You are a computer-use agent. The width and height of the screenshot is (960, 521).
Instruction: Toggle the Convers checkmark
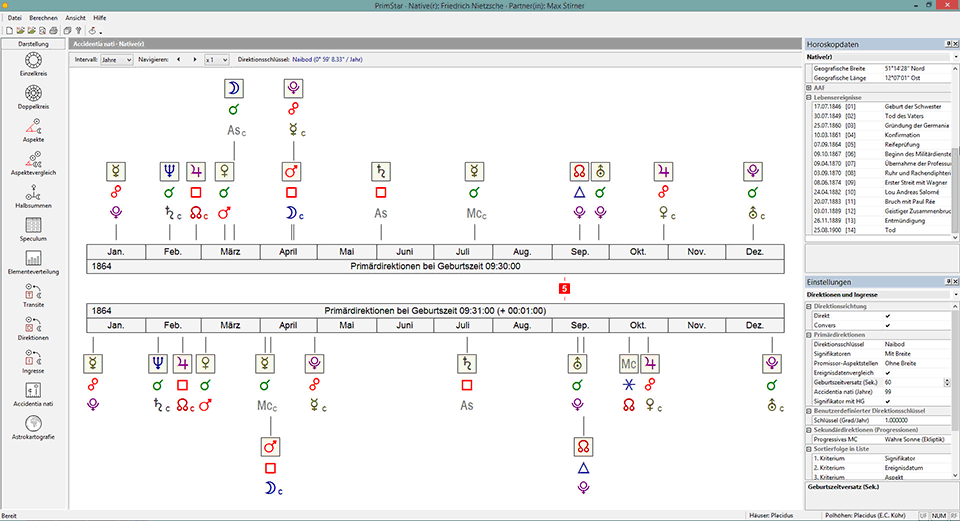point(888,325)
